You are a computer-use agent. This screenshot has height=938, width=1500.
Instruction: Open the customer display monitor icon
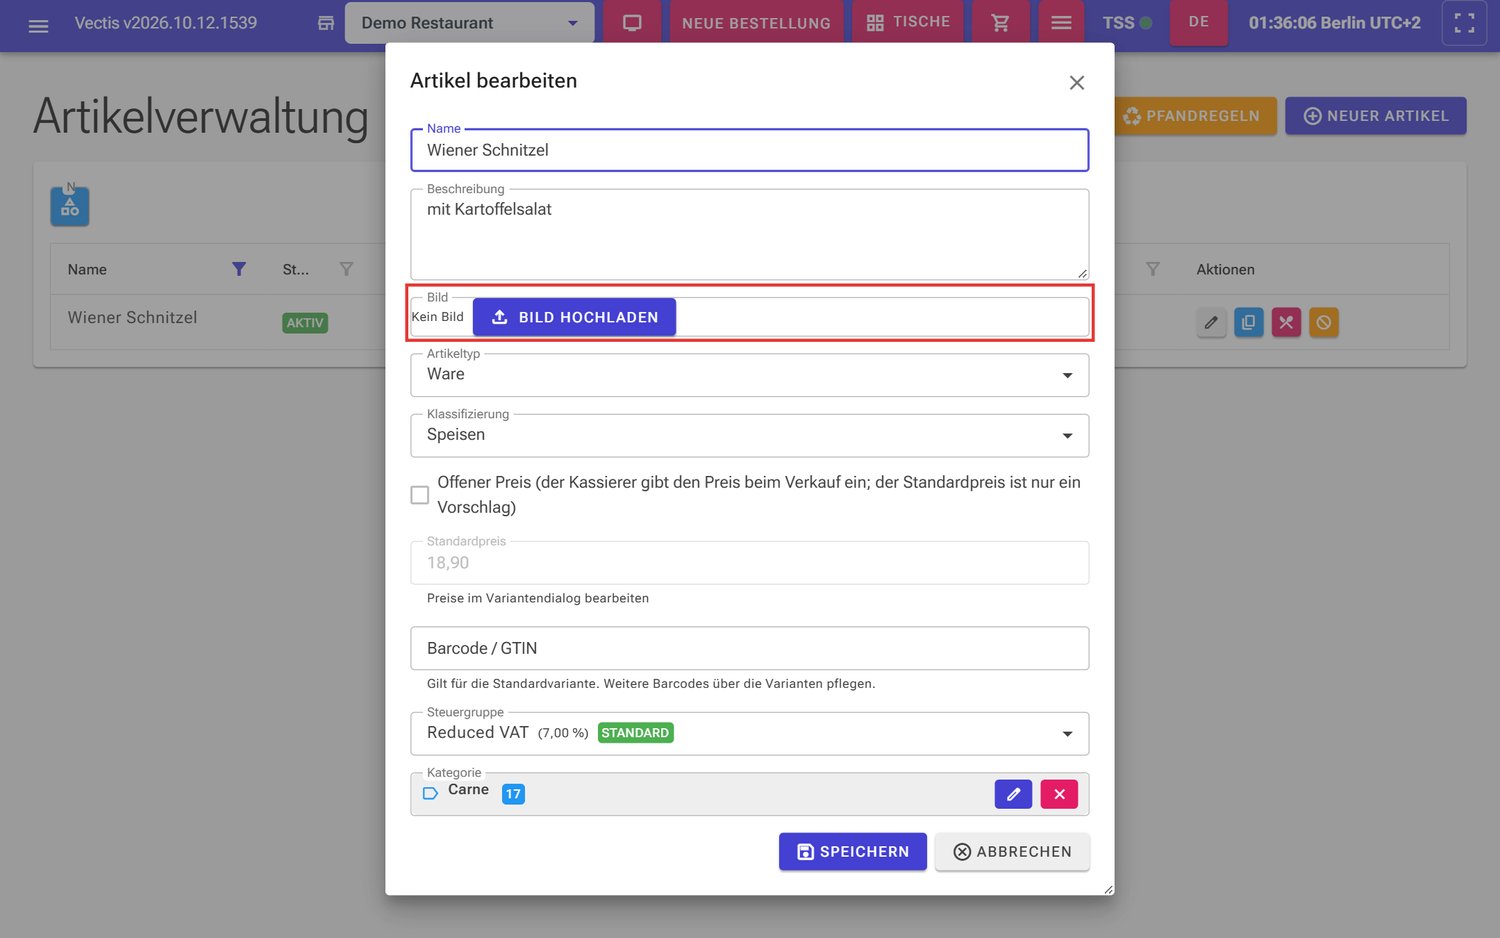click(632, 23)
